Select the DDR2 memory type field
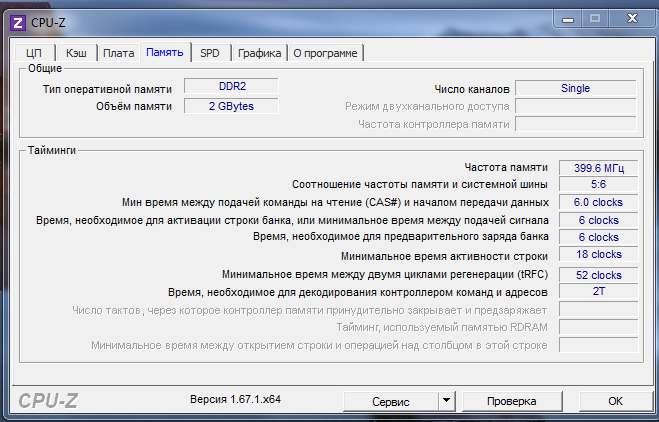Image resolution: width=659 pixels, height=422 pixels. click(232, 86)
